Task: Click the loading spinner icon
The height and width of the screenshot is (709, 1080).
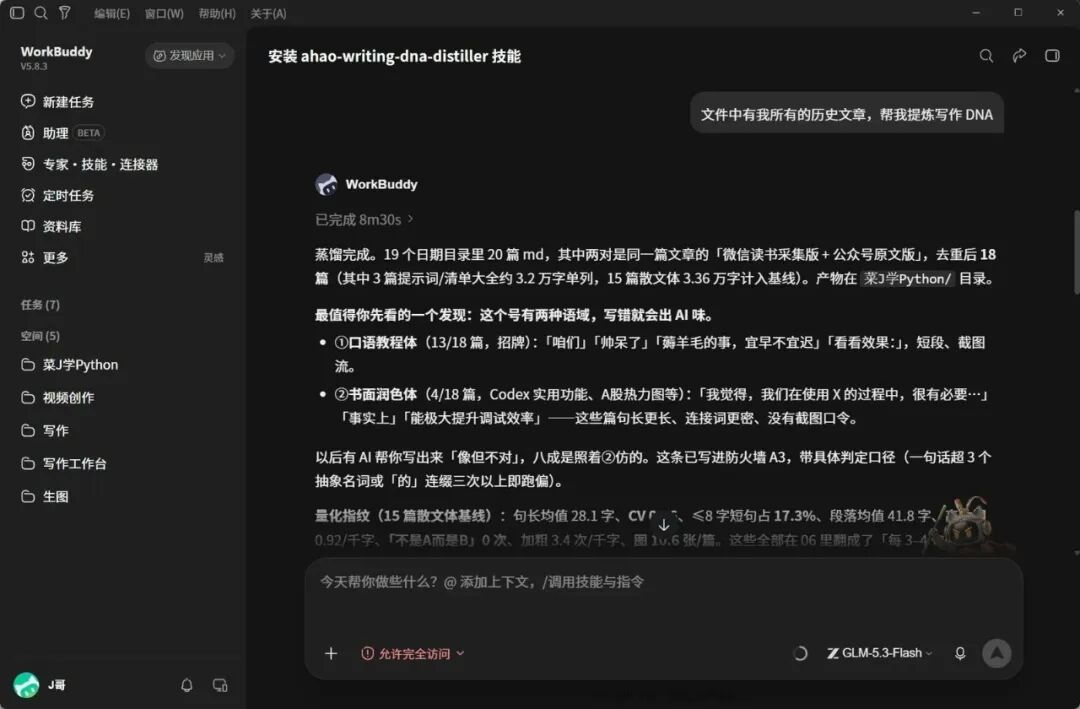Action: click(800, 653)
